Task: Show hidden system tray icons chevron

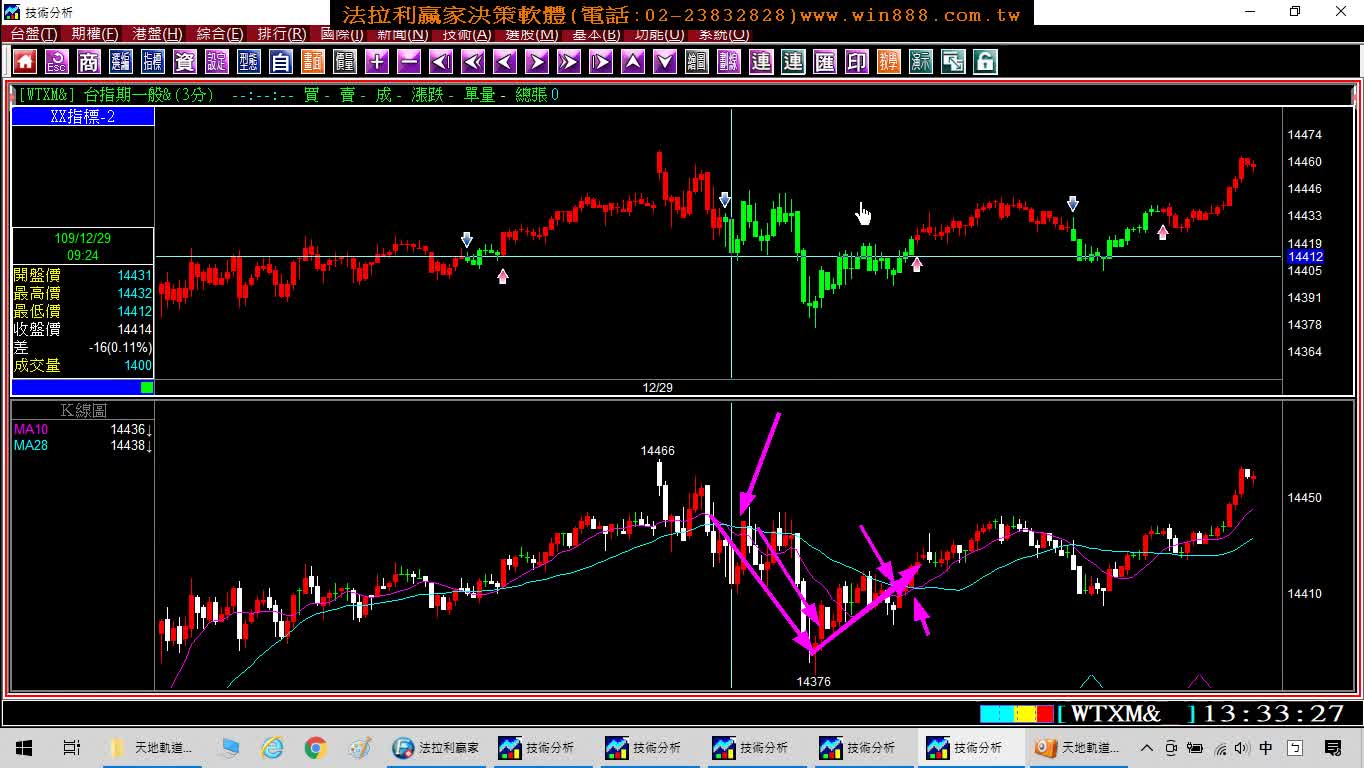Action: pos(1146,748)
